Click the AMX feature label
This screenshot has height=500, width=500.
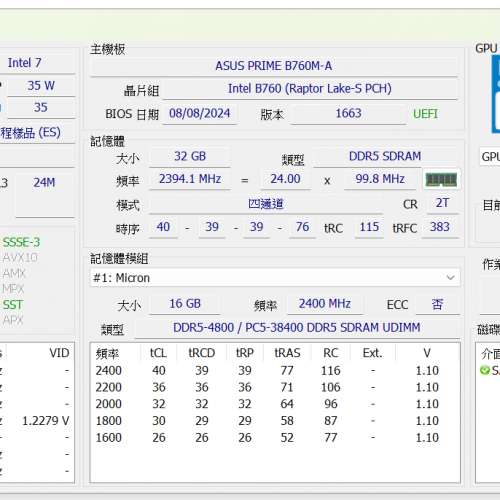14,273
